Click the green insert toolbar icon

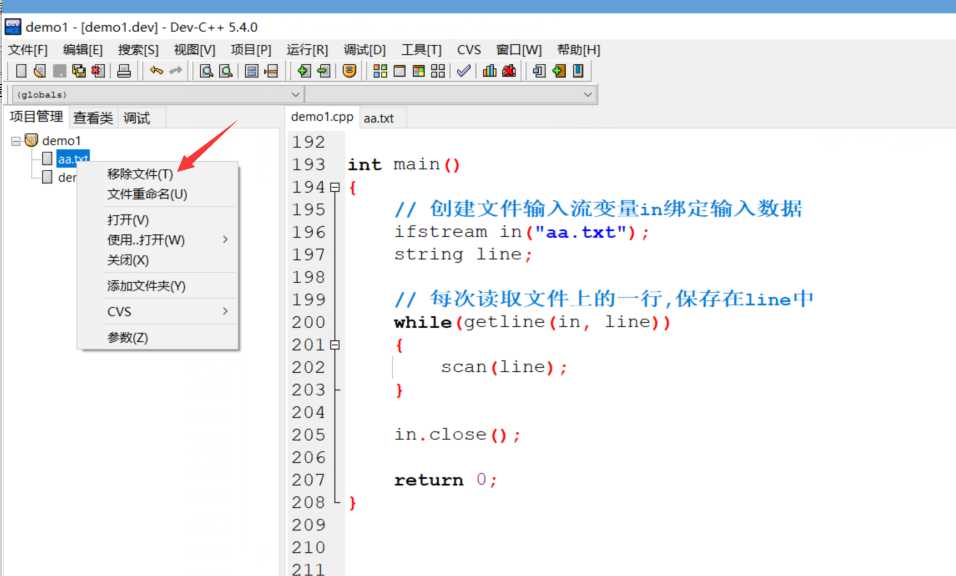pyautogui.click(x=558, y=71)
